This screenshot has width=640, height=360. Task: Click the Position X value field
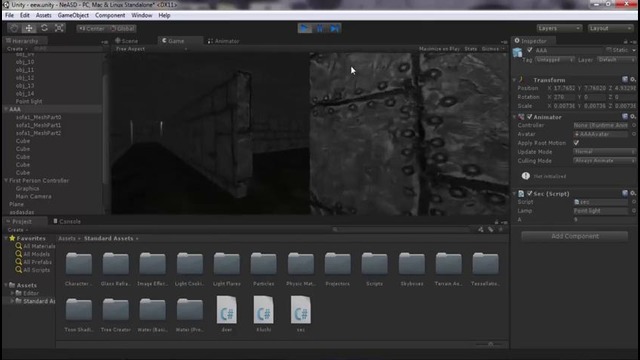[x=564, y=88]
